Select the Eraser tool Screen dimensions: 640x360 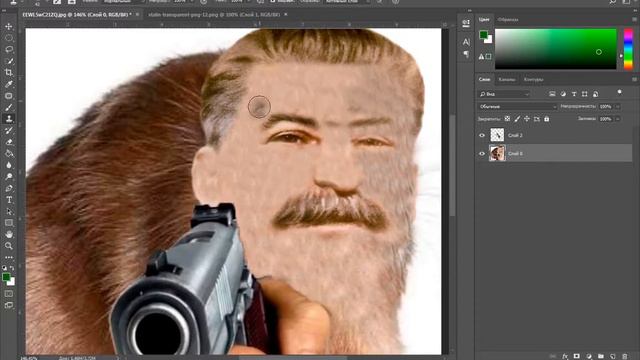point(9,142)
